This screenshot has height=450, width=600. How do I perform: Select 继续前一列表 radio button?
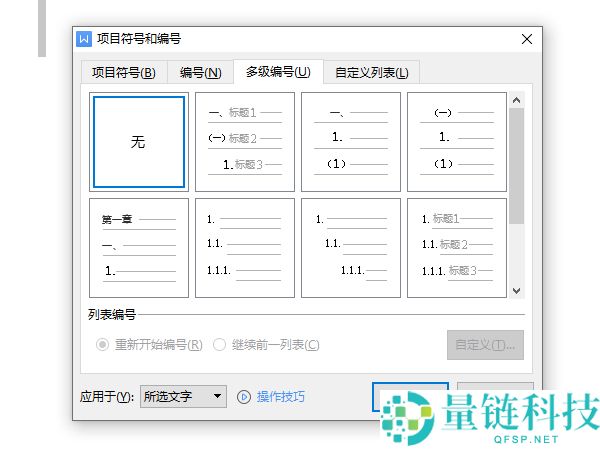point(219,345)
